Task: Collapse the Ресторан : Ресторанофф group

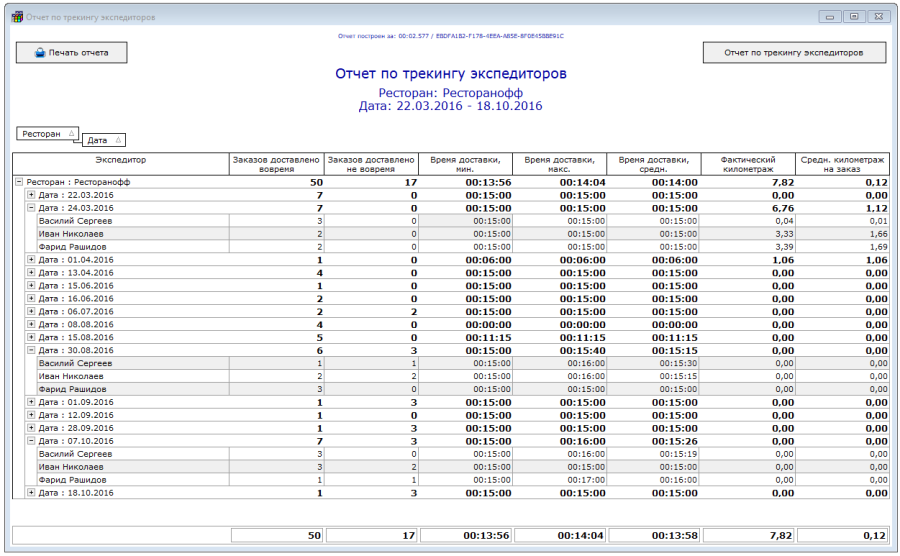Action: coord(19,182)
